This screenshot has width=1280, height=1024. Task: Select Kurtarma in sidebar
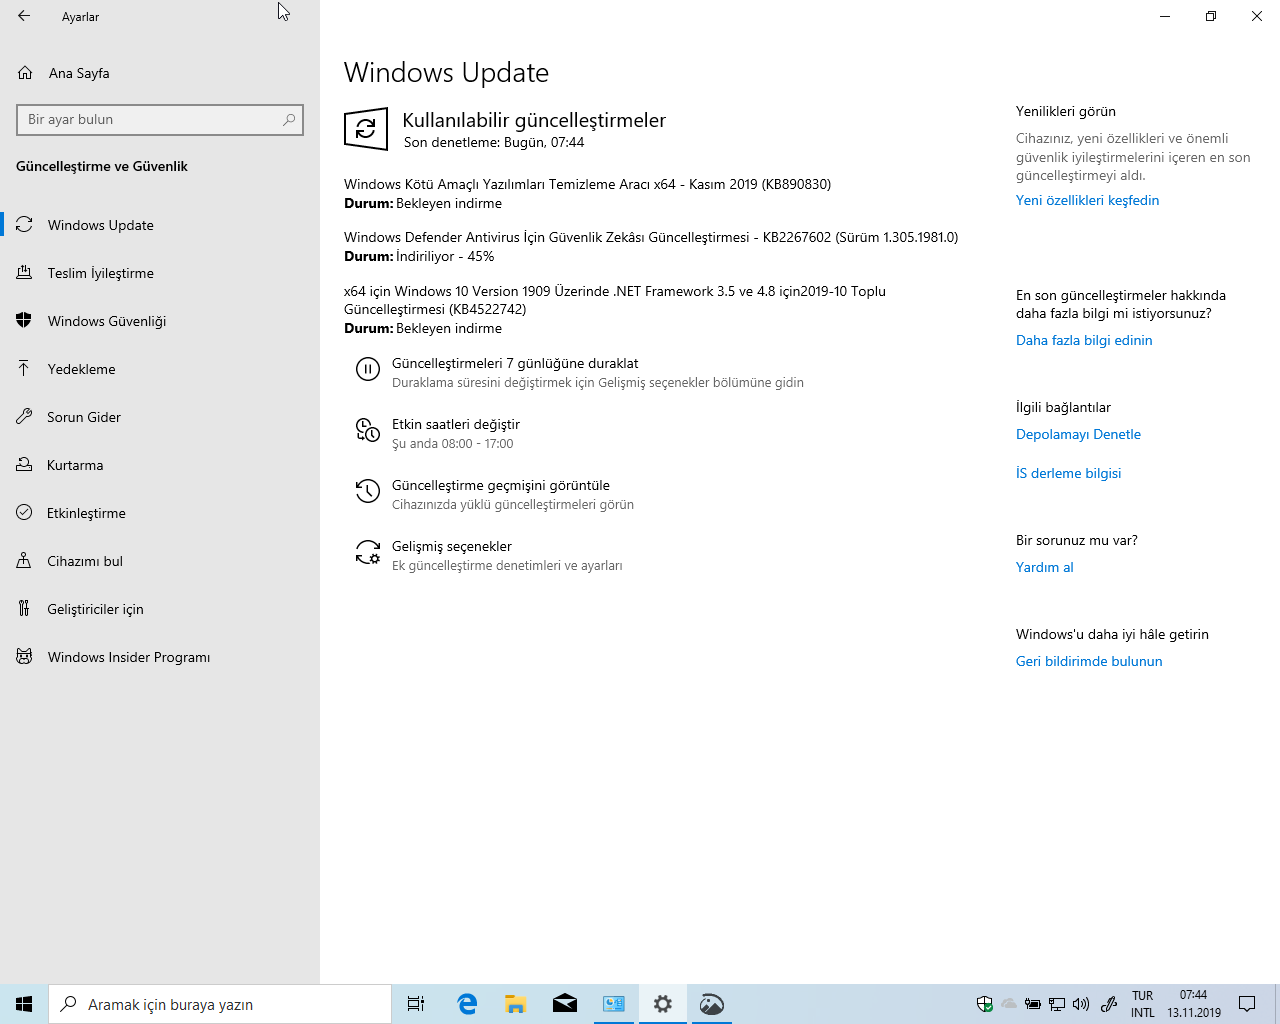[160, 465]
